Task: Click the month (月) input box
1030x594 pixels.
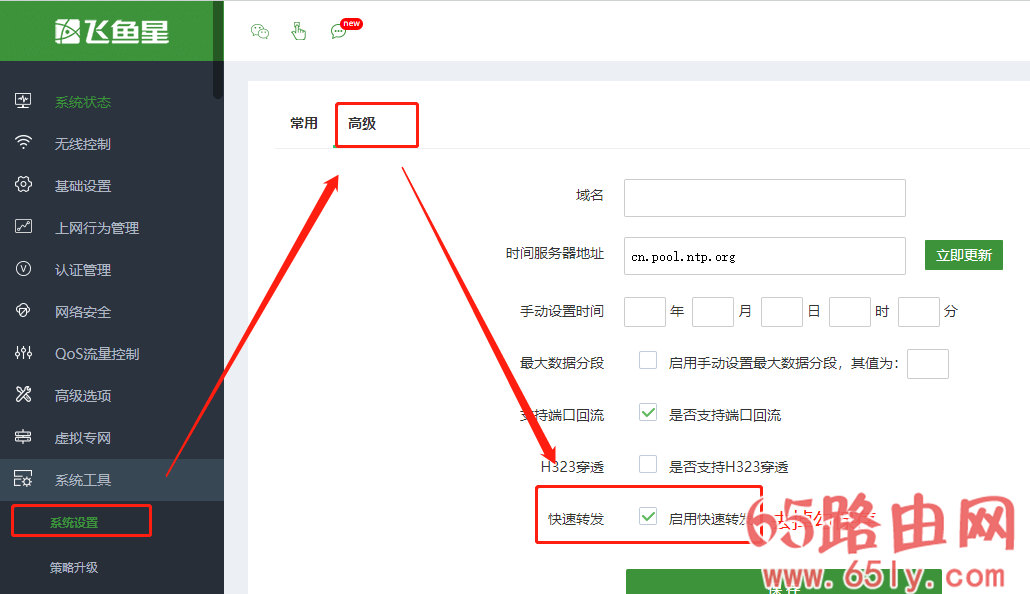Action: click(713, 311)
